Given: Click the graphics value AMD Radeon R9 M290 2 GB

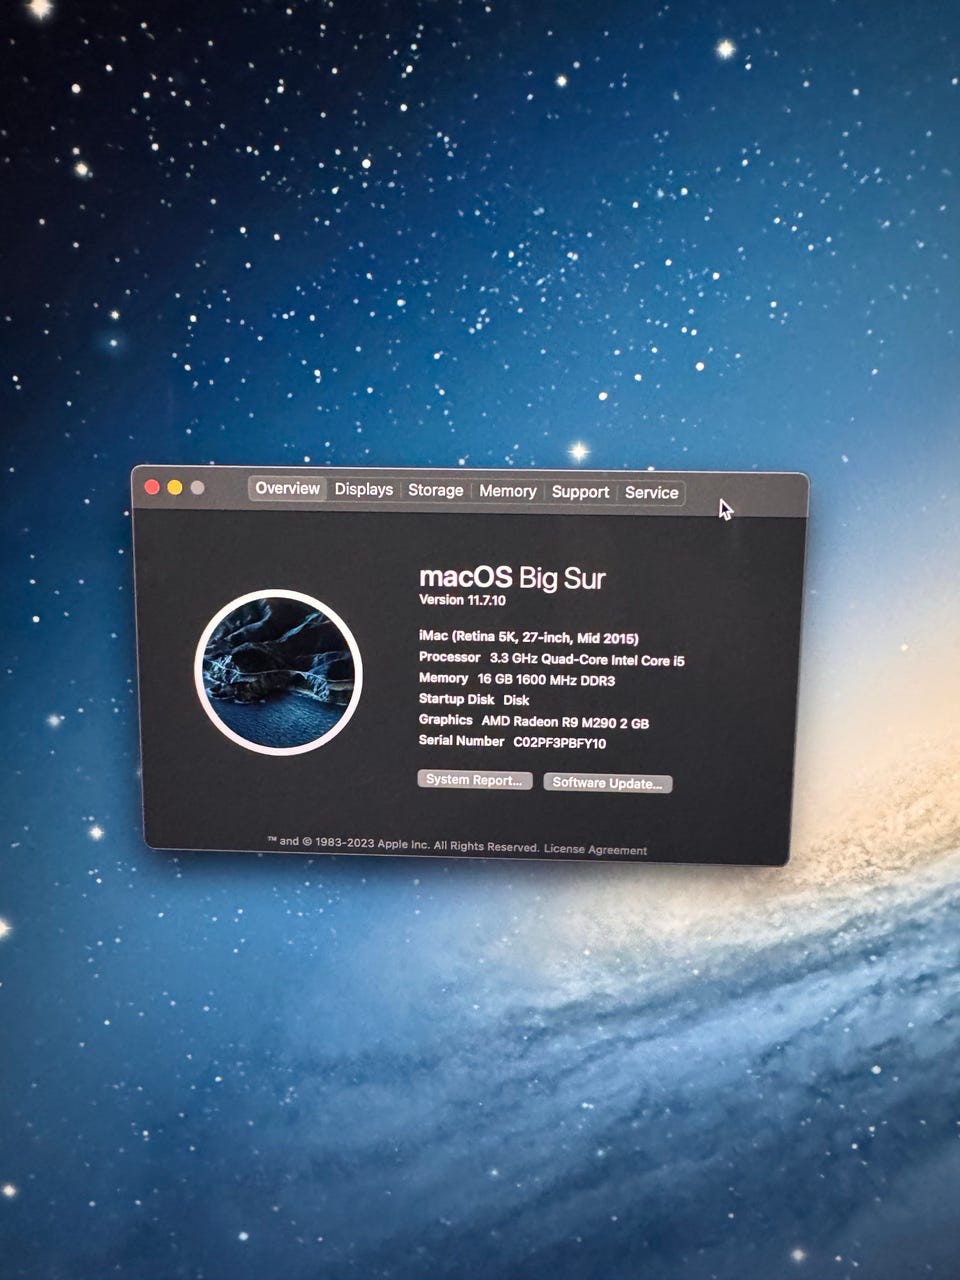Looking at the screenshot, I should (565, 722).
